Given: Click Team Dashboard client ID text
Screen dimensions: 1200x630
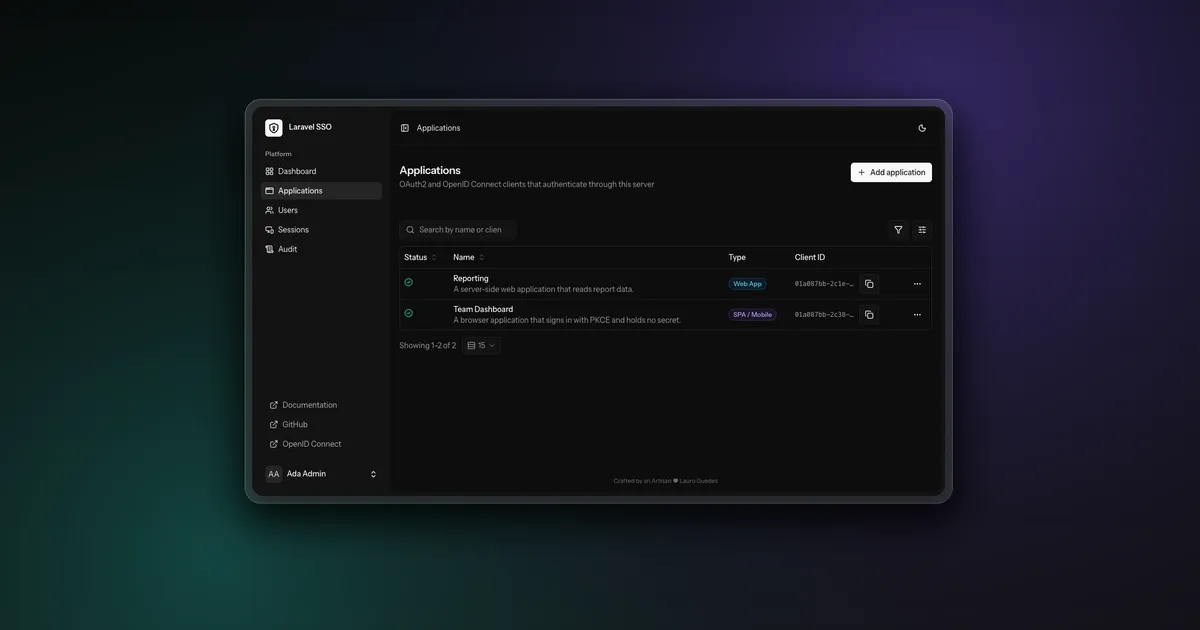Looking at the screenshot, I should tap(824, 314).
